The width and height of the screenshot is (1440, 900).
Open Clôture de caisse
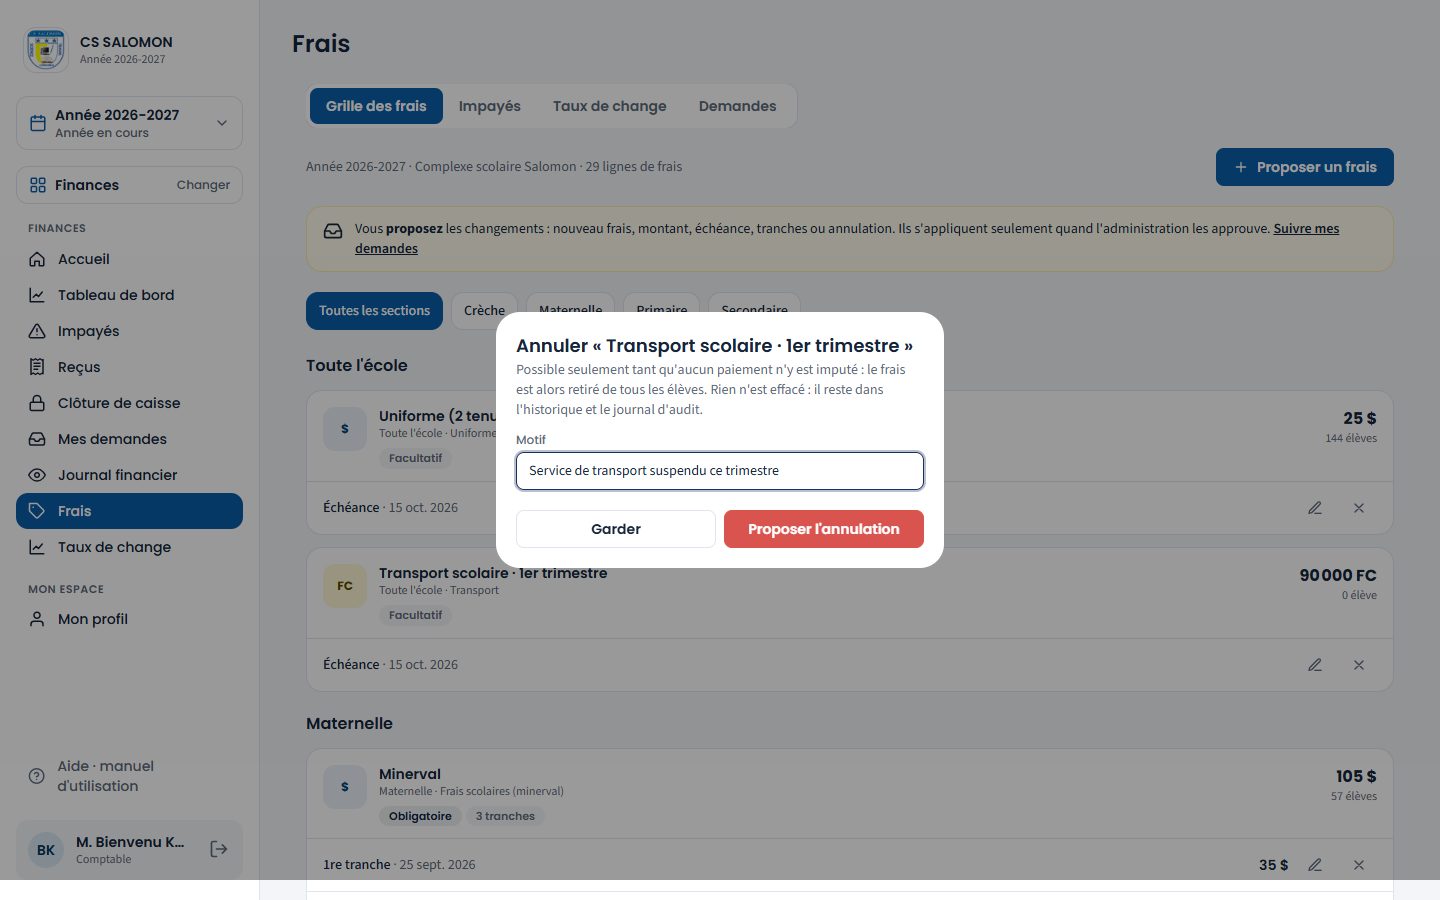129,403
